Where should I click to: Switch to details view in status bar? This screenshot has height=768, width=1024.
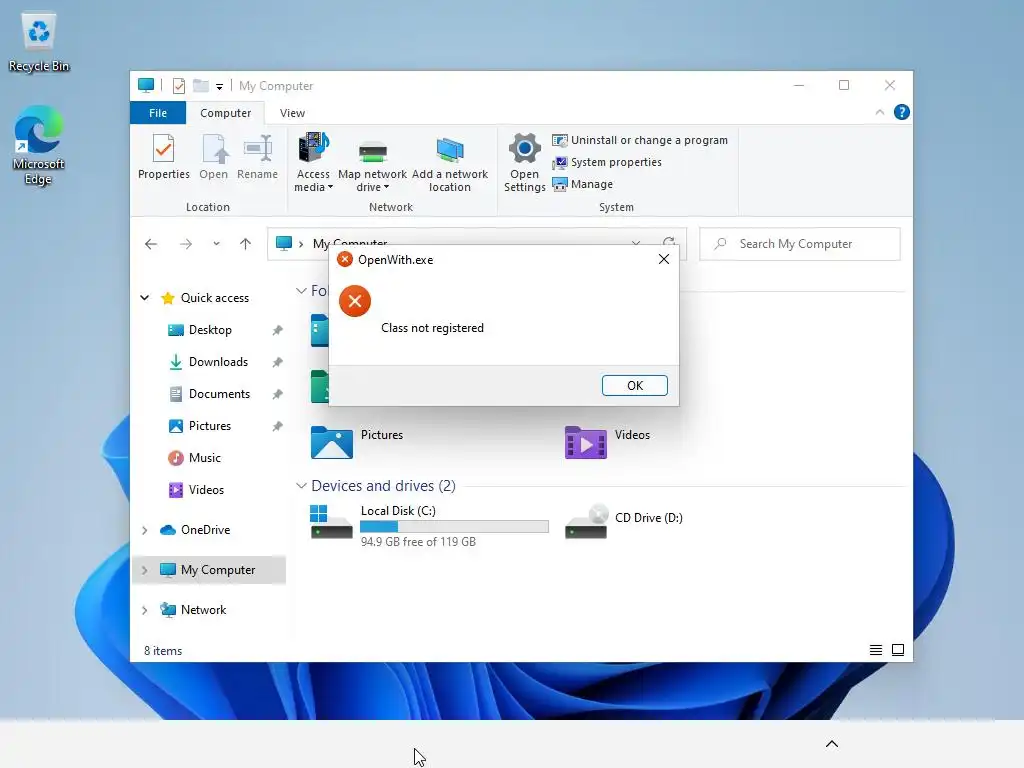876,650
